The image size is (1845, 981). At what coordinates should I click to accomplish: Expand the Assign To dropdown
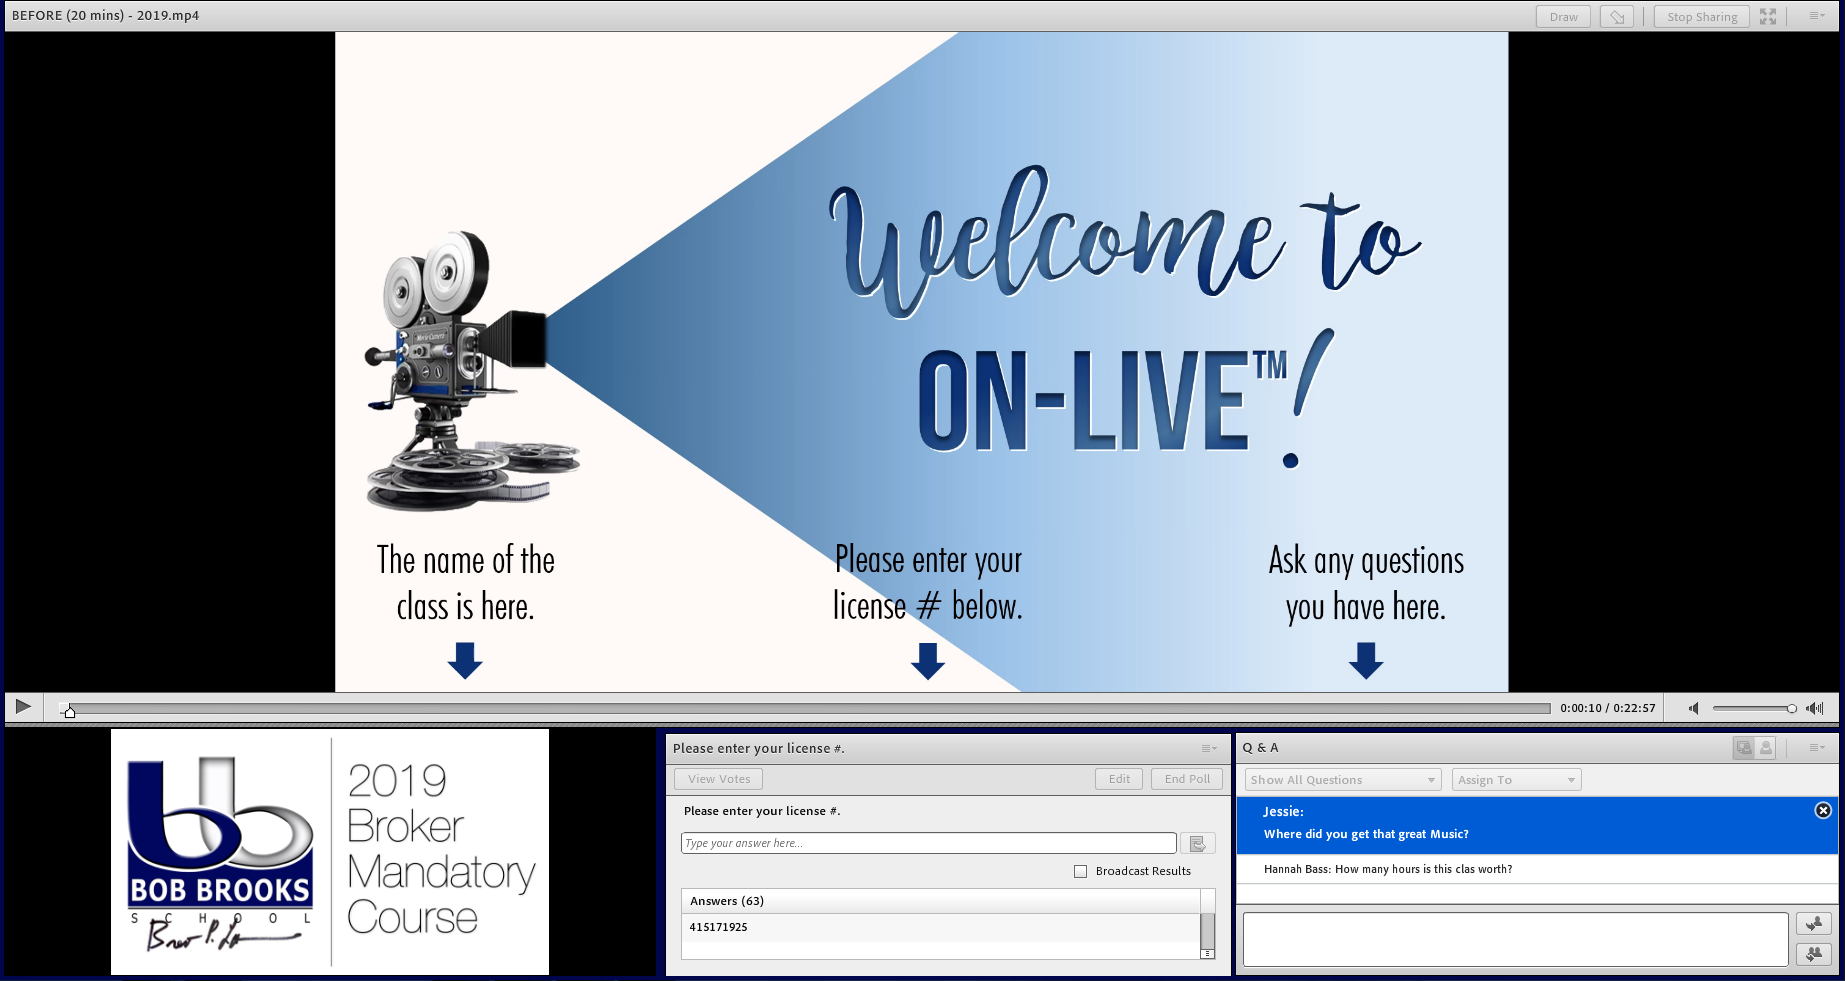pos(1516,780)
